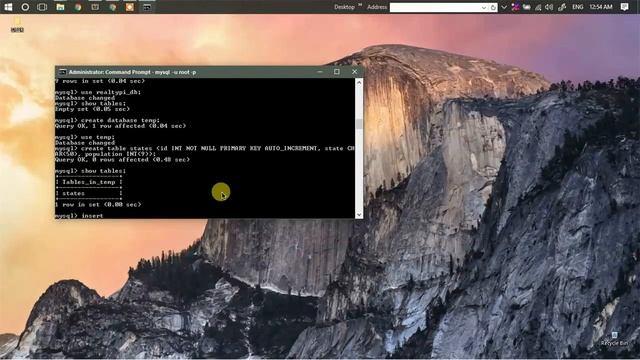Open the 12:54 AM clock flyout
Screen dimensions: 640x360
(x=601, y=7)
